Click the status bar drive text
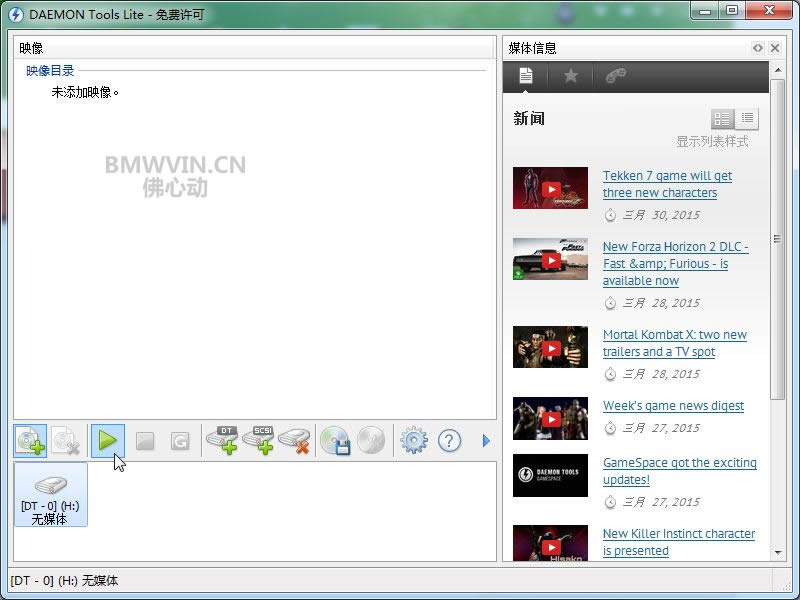 coord(64,581)
